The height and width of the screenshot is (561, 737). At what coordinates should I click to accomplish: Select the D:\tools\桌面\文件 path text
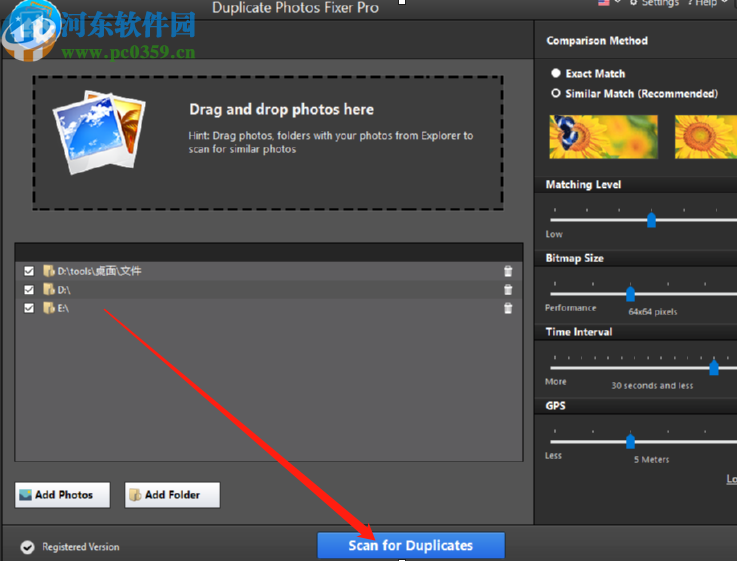point(99,271)
